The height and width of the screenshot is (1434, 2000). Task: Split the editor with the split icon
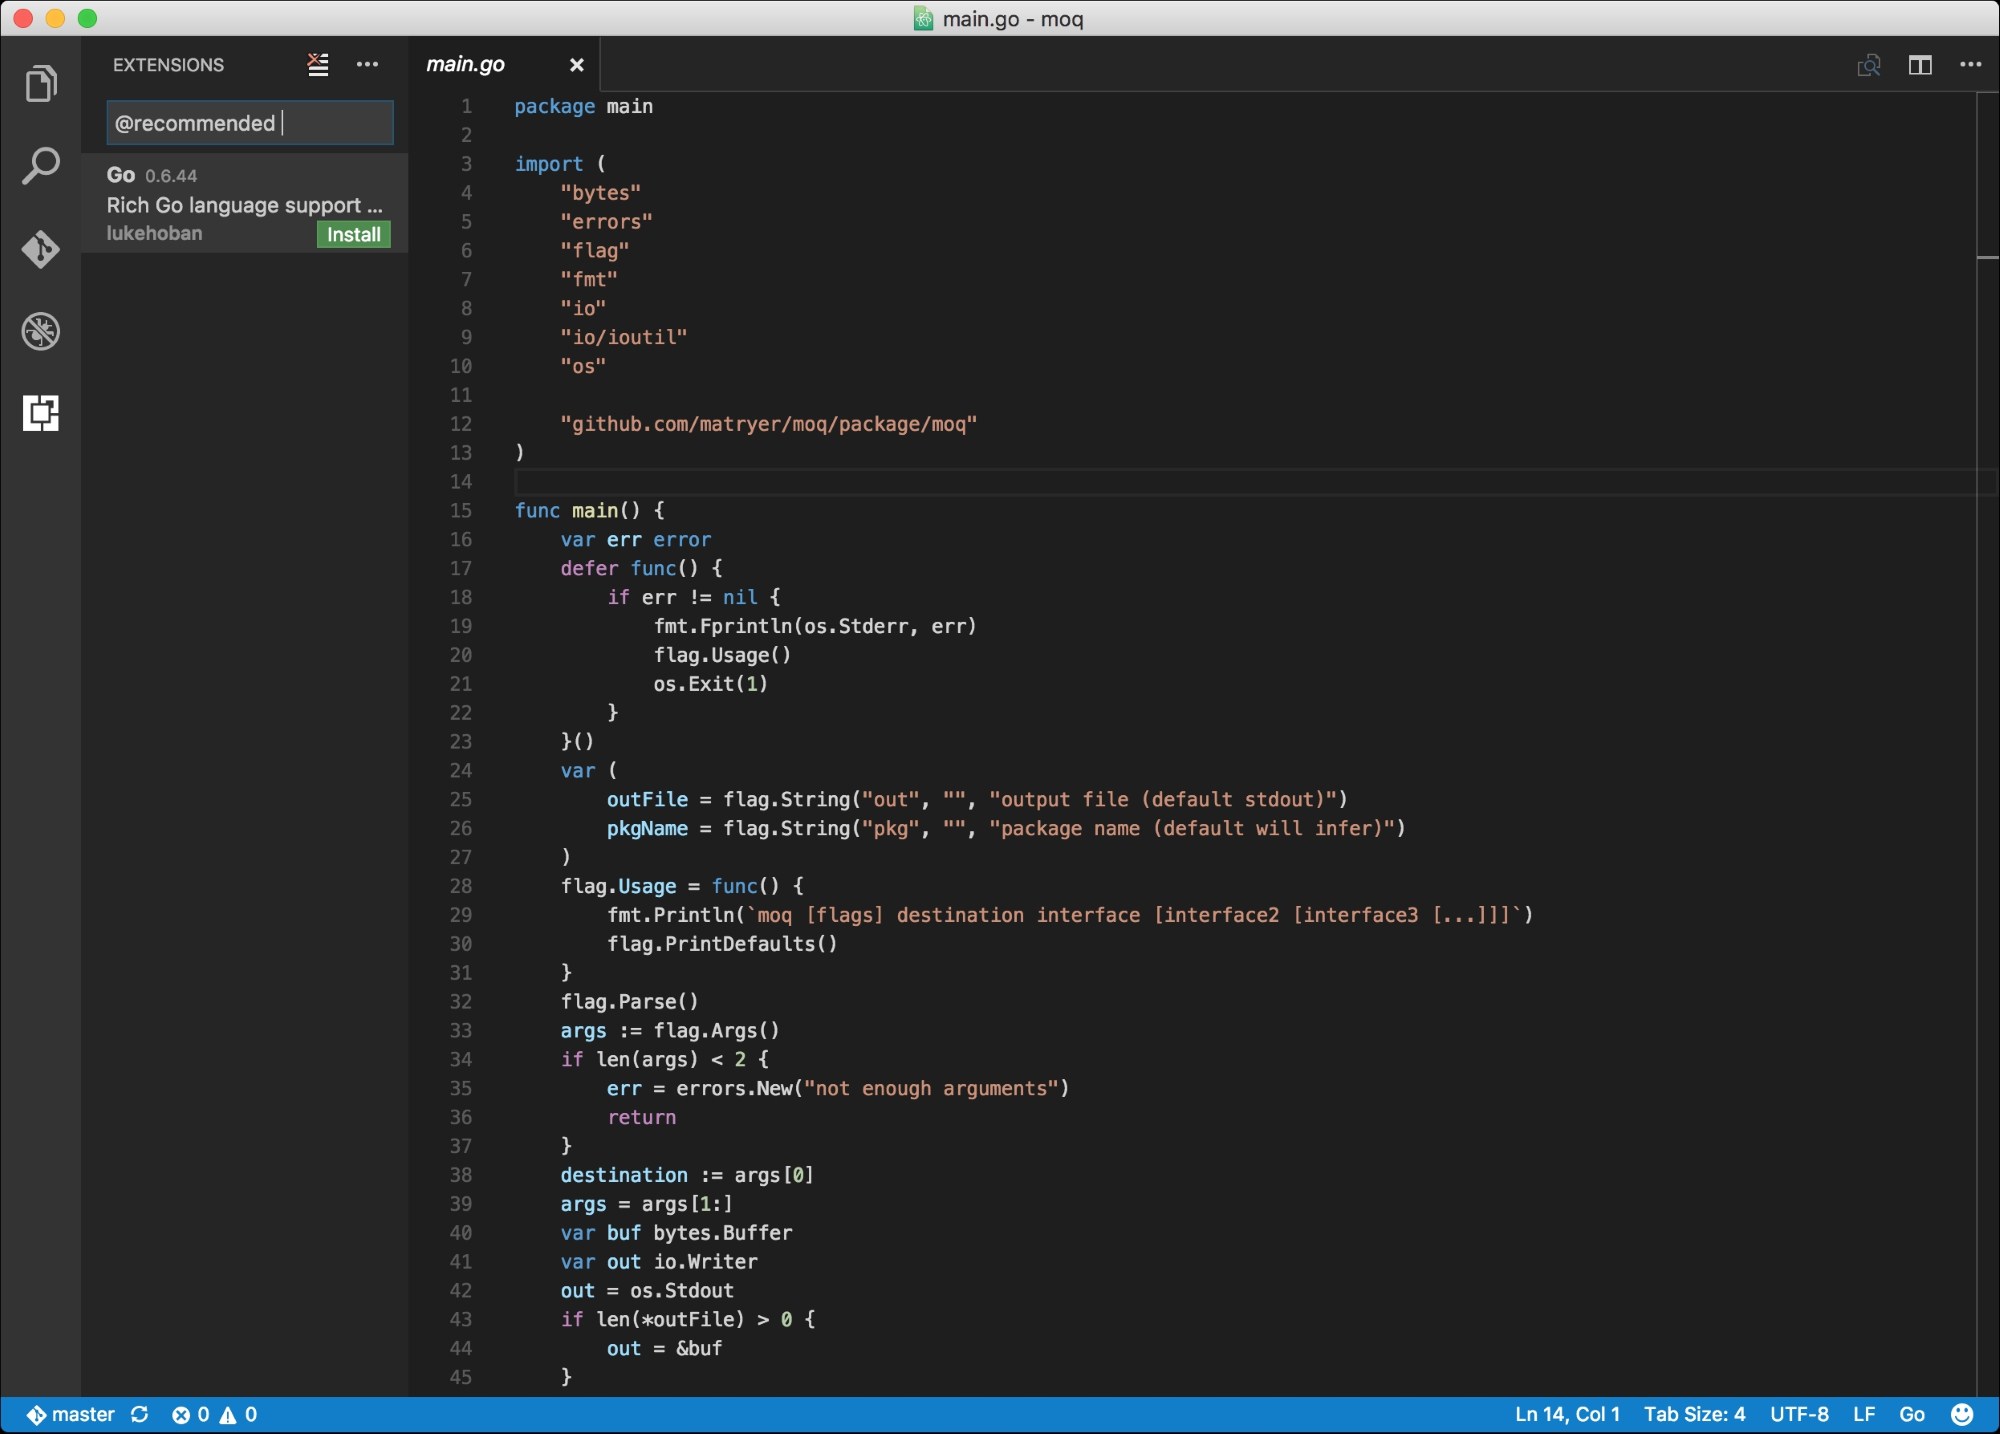point(1920,65)
